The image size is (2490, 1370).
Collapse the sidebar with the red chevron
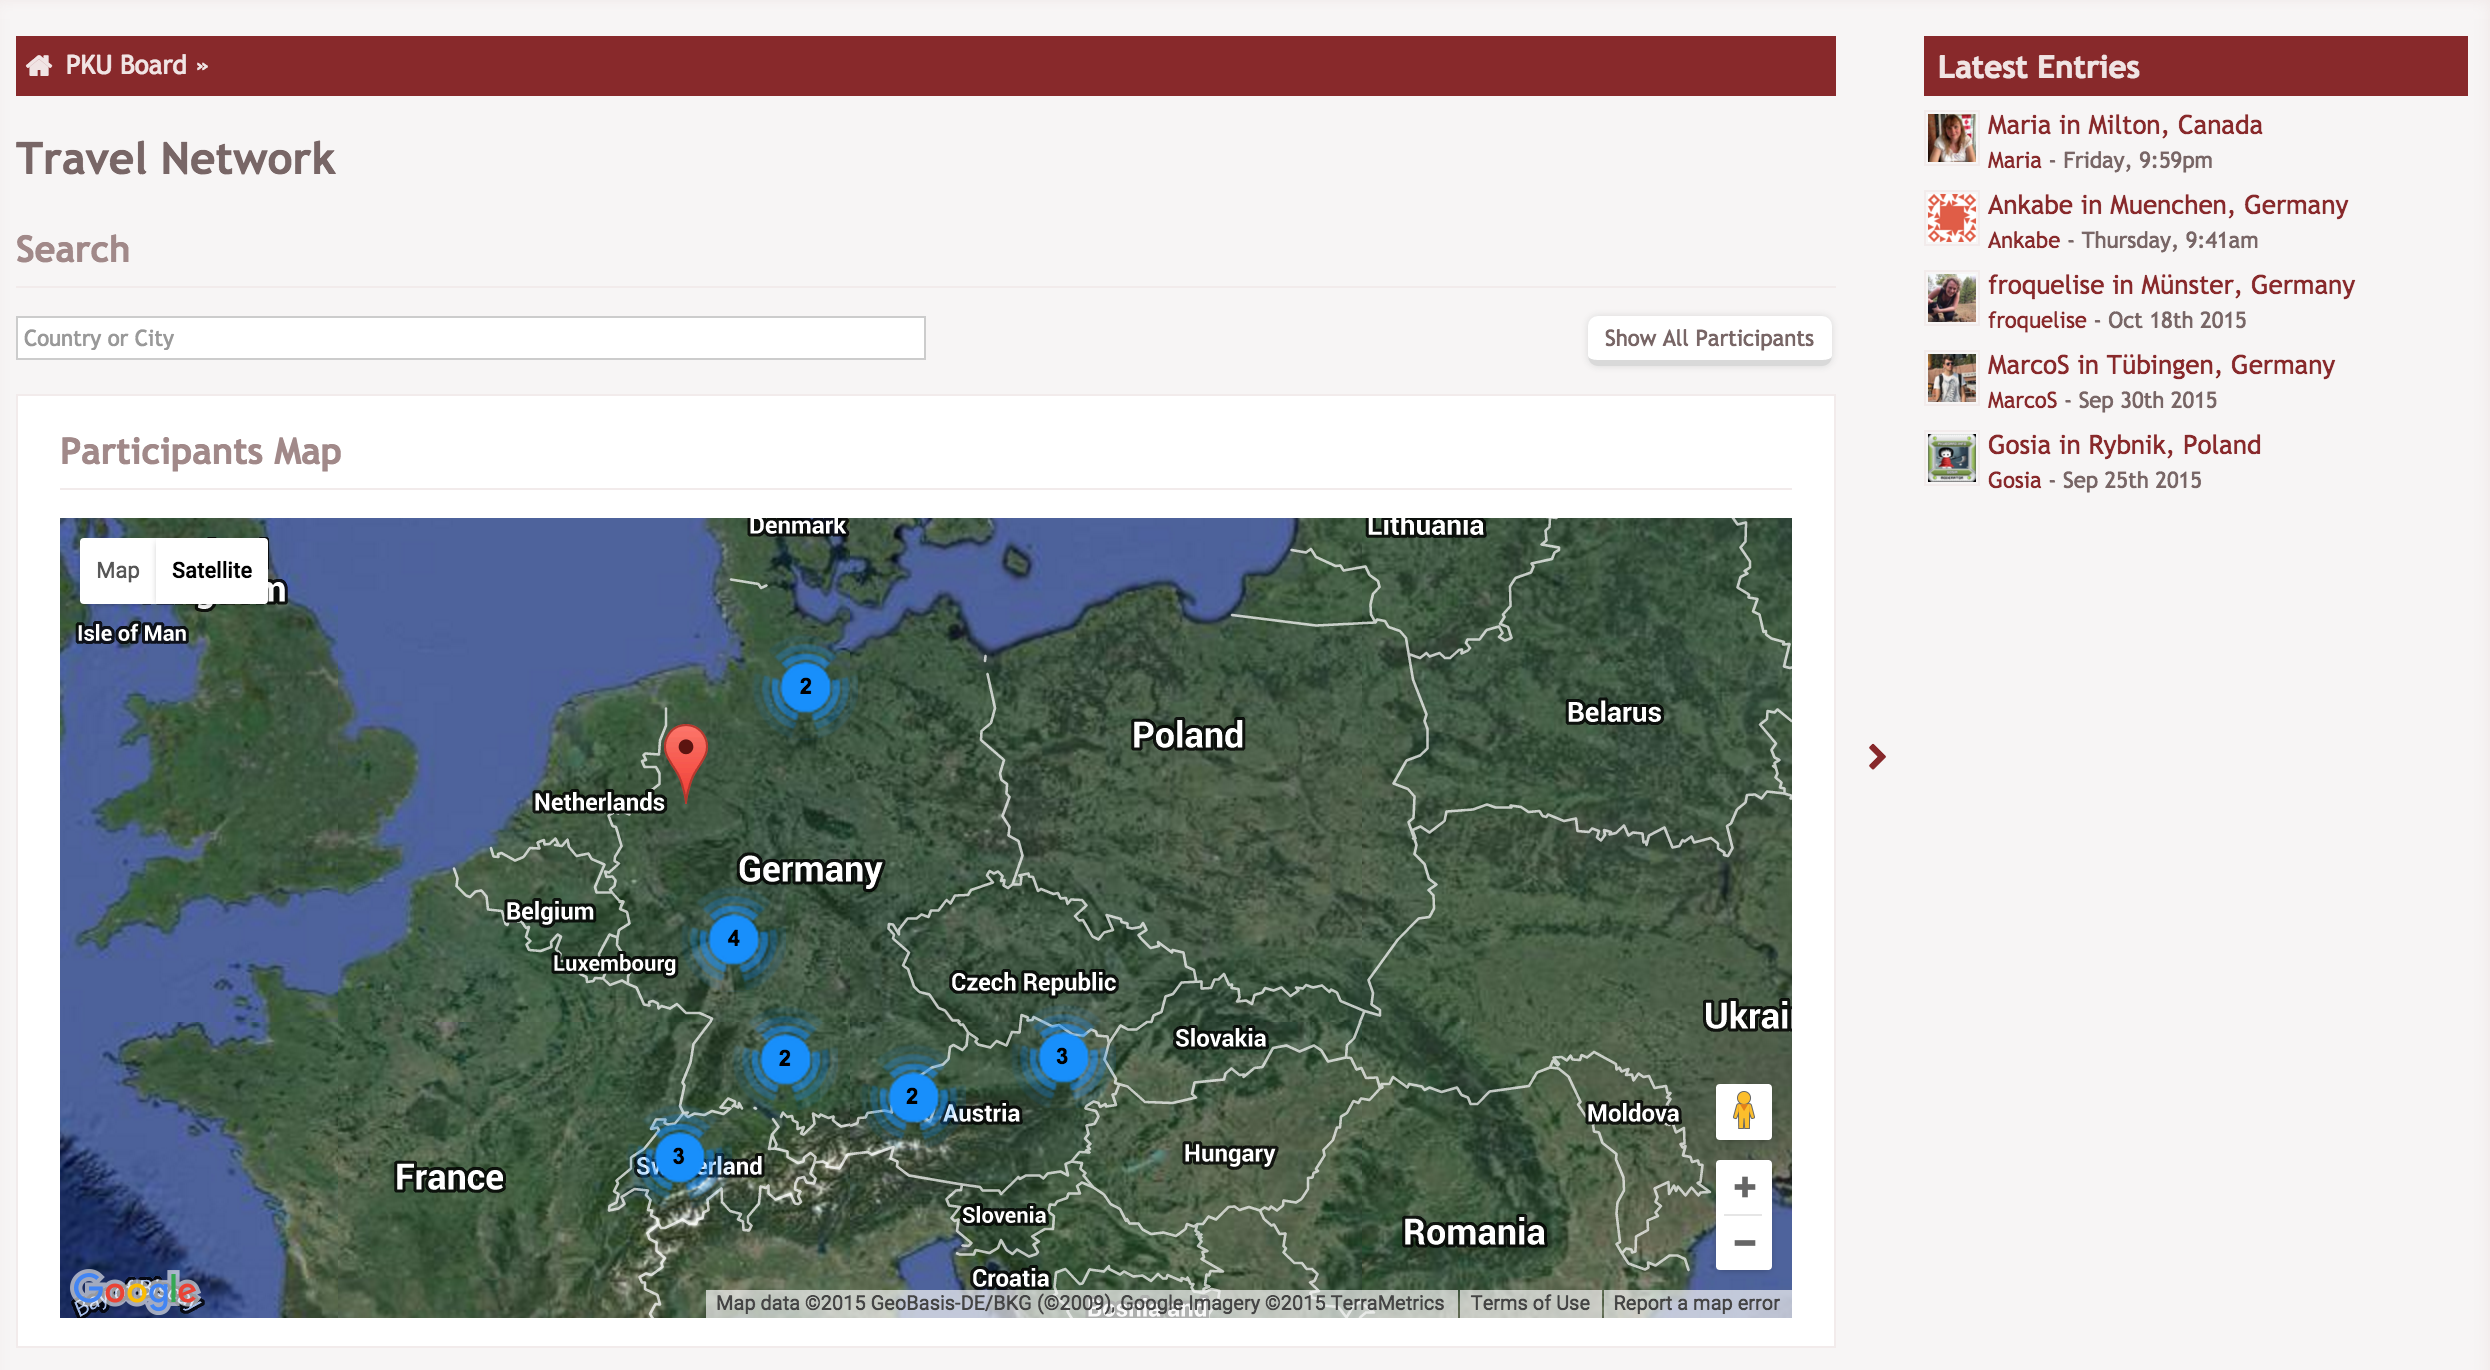pos(1877,757)
